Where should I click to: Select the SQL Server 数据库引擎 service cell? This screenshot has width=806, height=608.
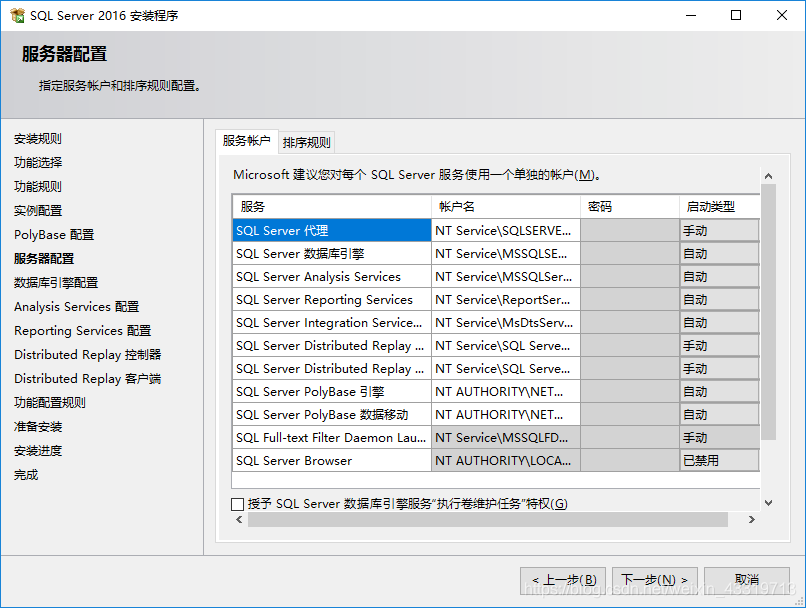[x=332, y=254]
